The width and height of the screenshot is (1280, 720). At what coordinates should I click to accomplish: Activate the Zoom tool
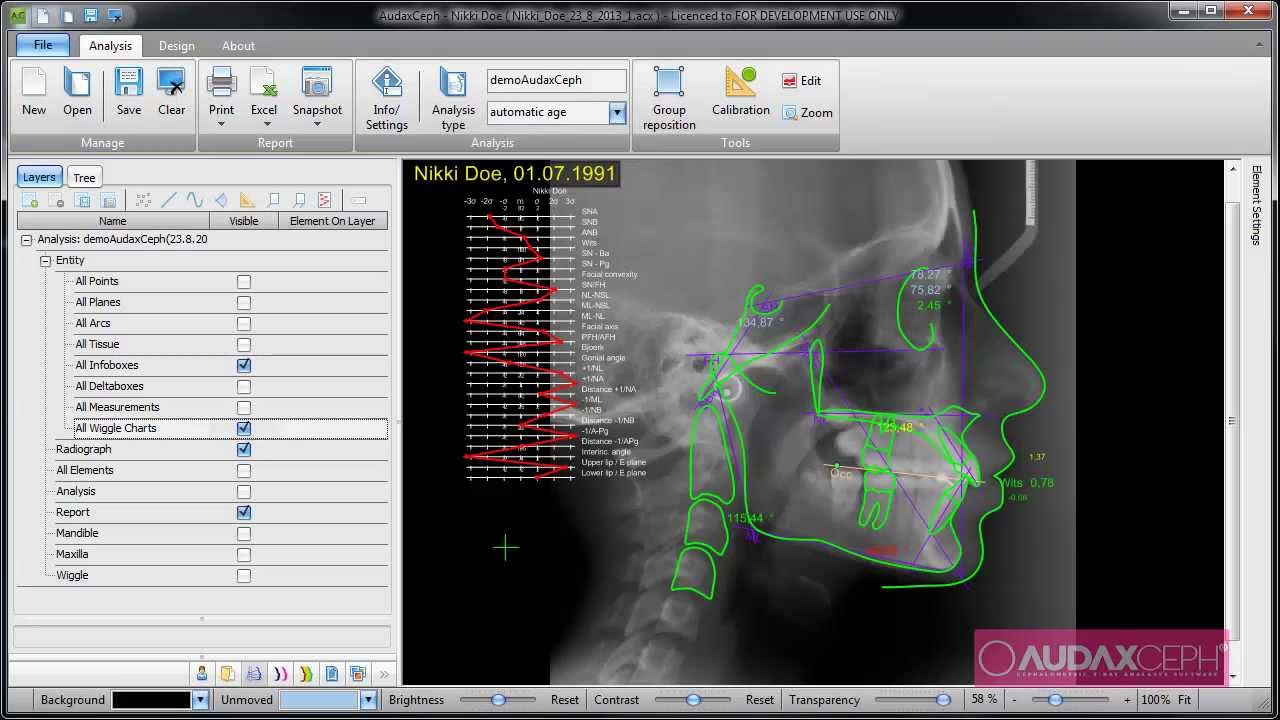tap(808, 113)
